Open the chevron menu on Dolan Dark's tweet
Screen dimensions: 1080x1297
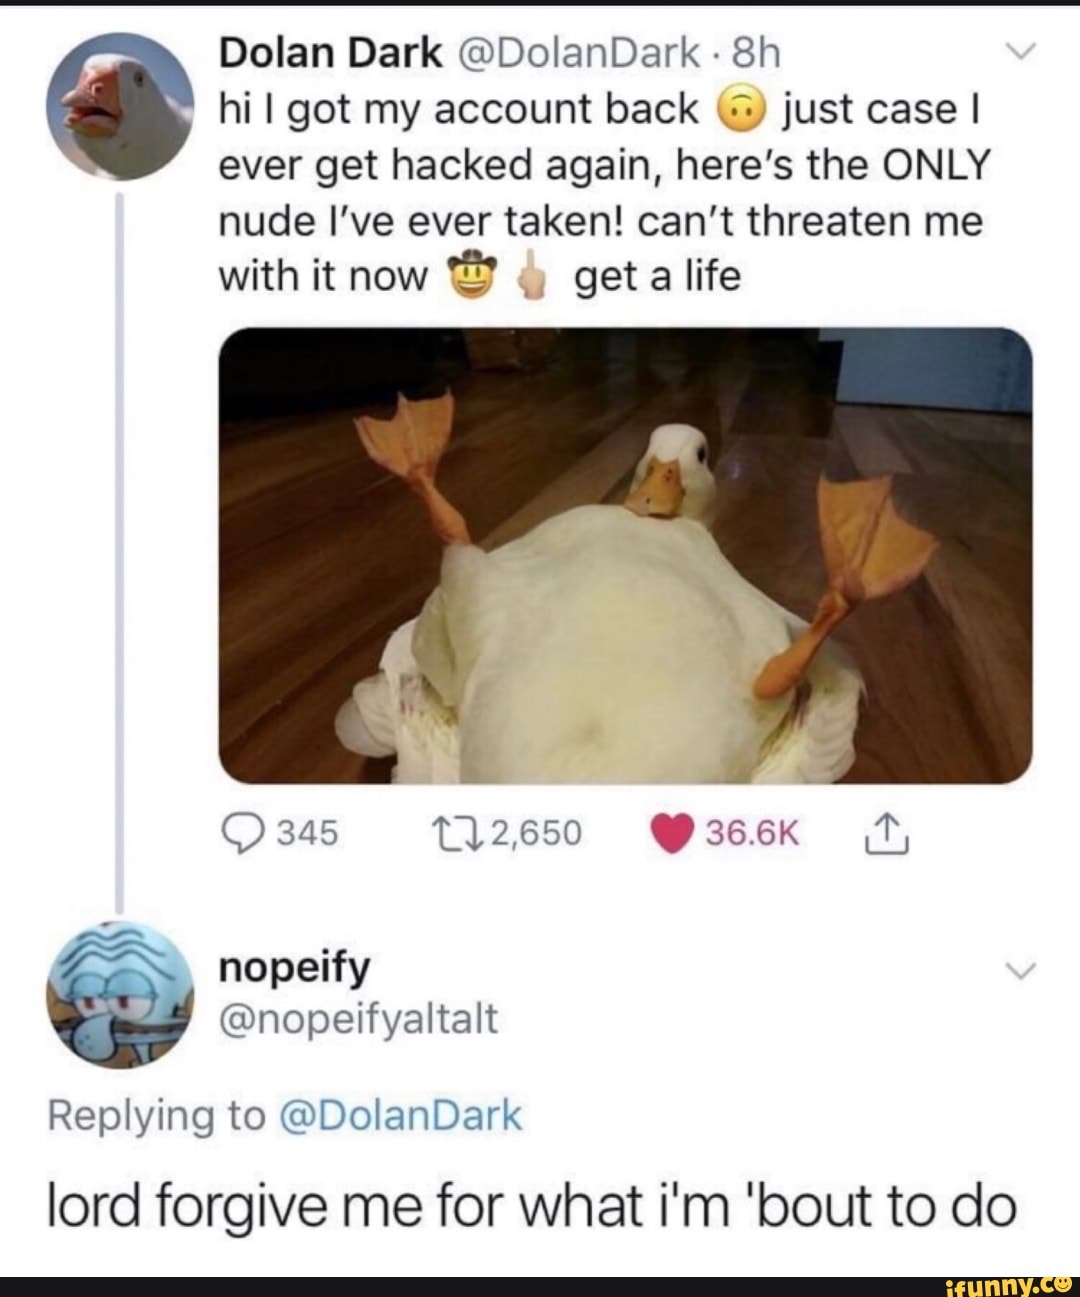1022,50
